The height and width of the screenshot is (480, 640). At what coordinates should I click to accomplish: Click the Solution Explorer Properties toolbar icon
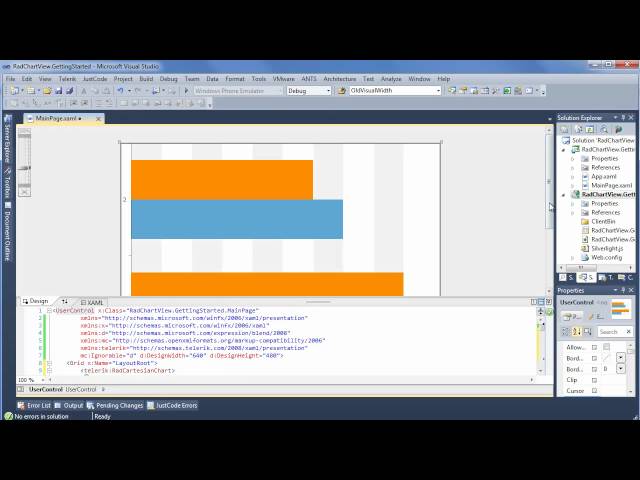tap(564, 129)
